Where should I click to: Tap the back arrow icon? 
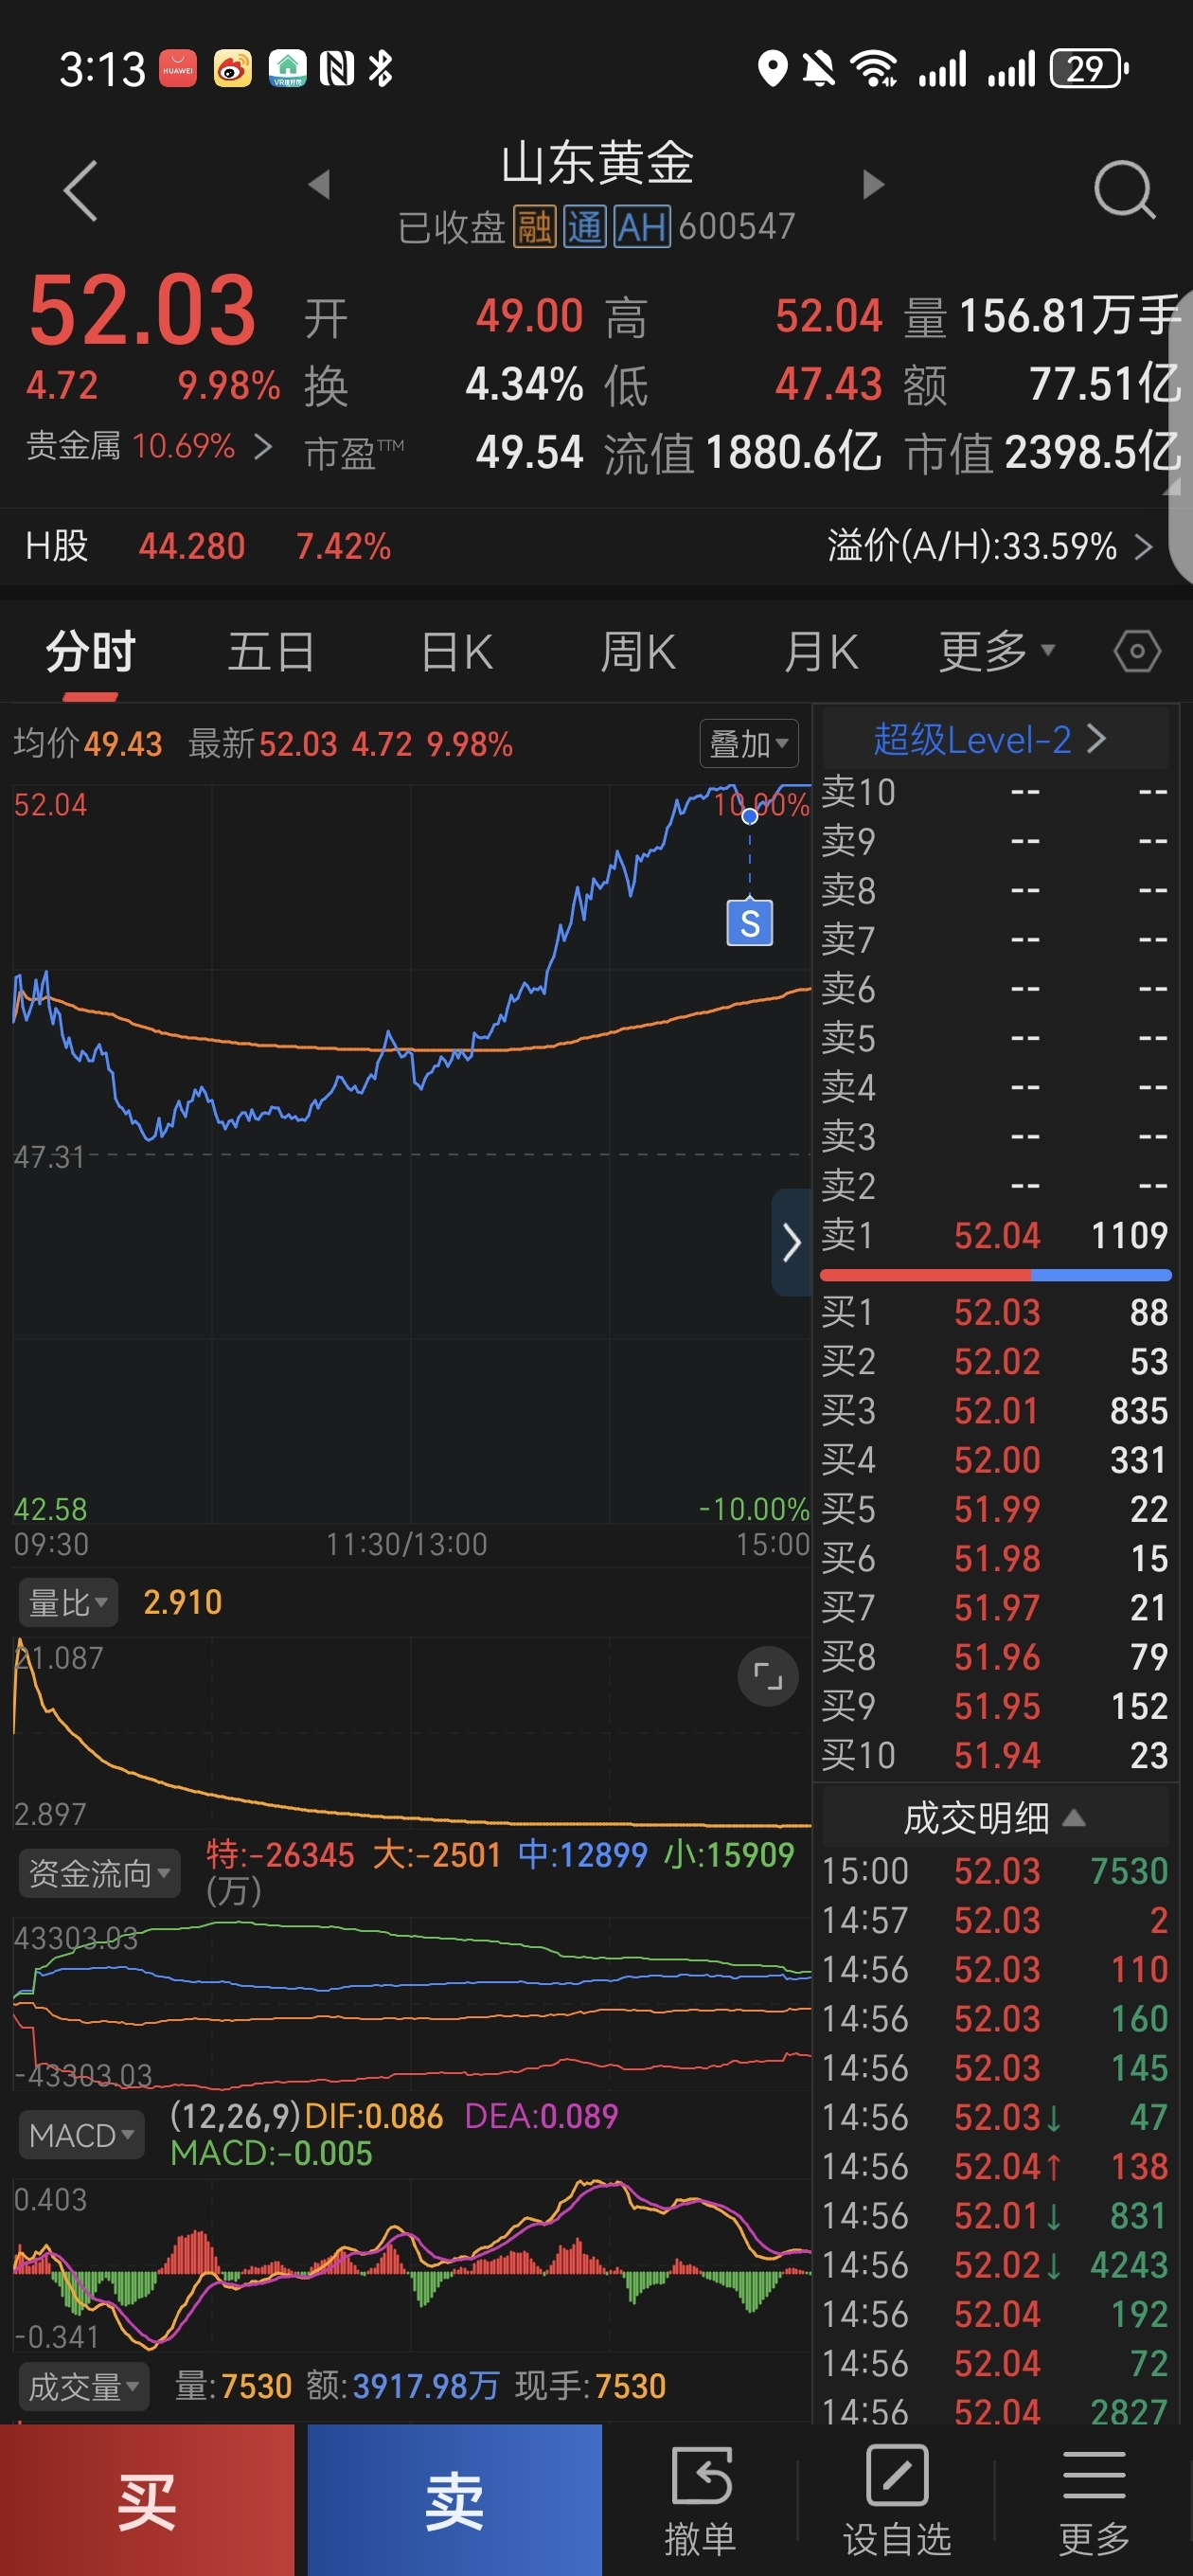pos(81,190)
